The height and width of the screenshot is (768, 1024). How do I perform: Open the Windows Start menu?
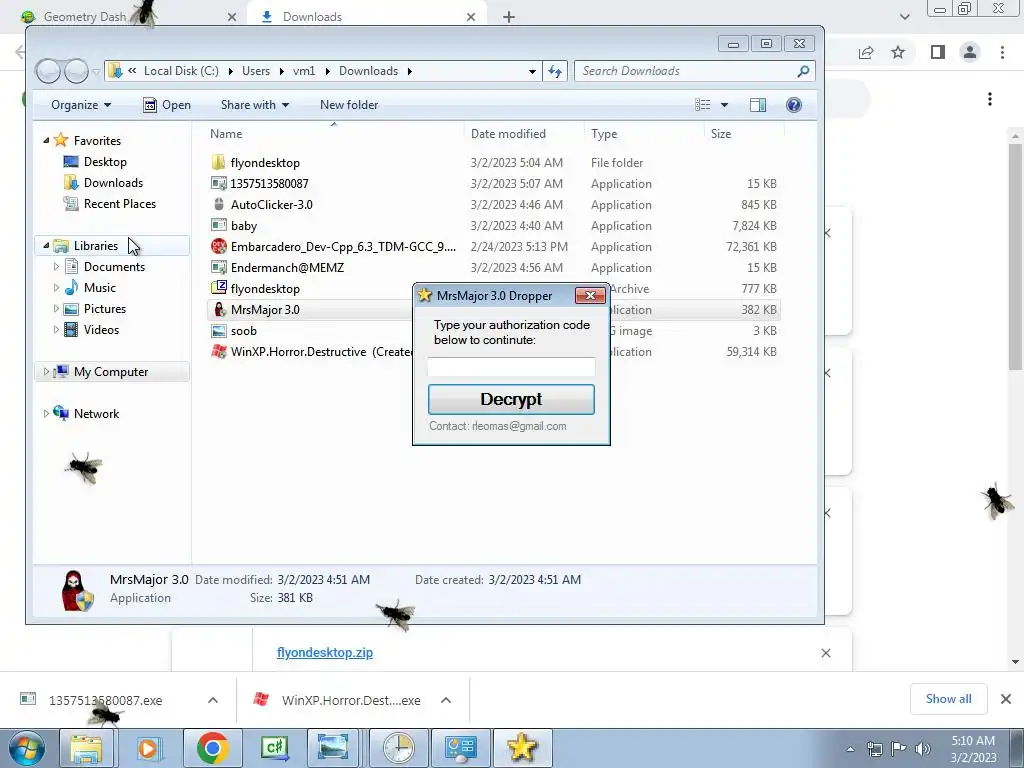pos(26,748)
